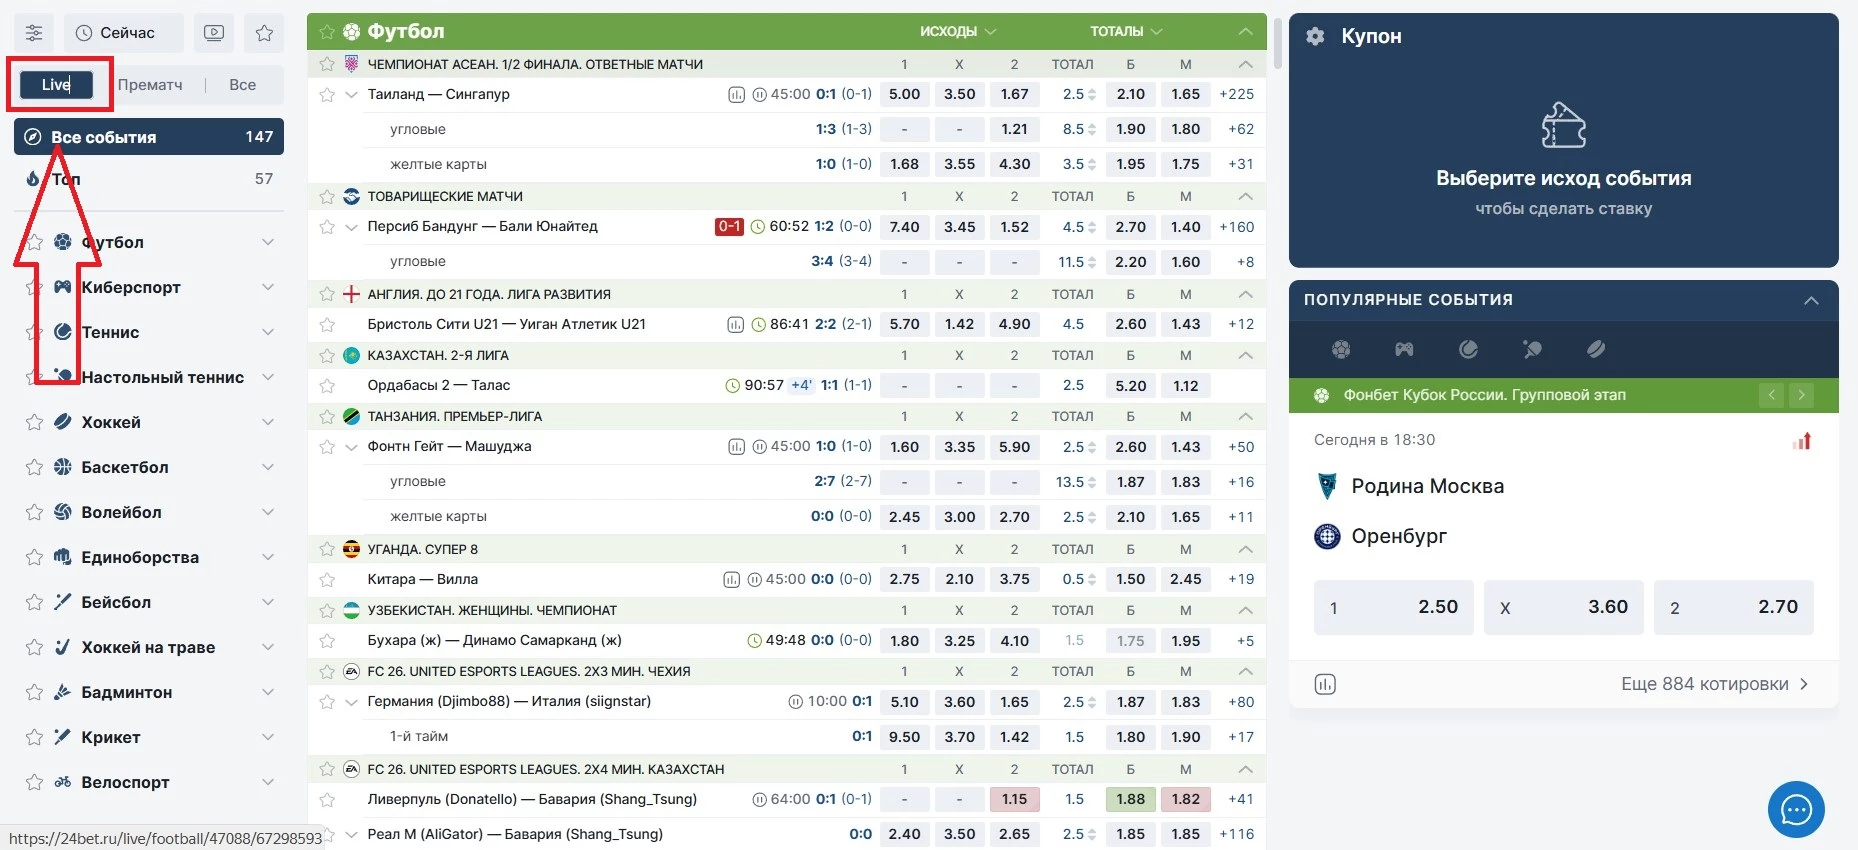Favorite Крикет with its star toggle
The image size is (1858, 850).
(34, 737)
